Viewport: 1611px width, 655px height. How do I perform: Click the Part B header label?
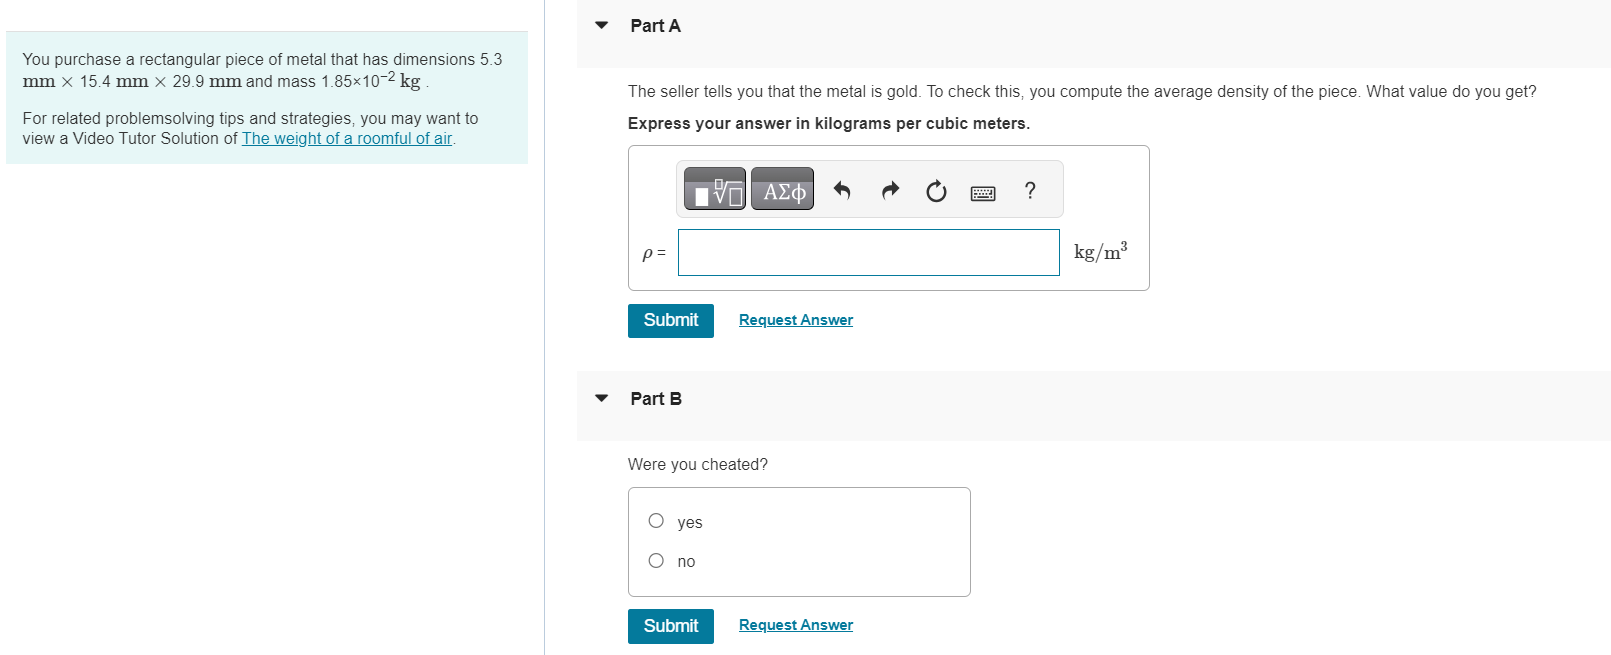tap(656, 399)
